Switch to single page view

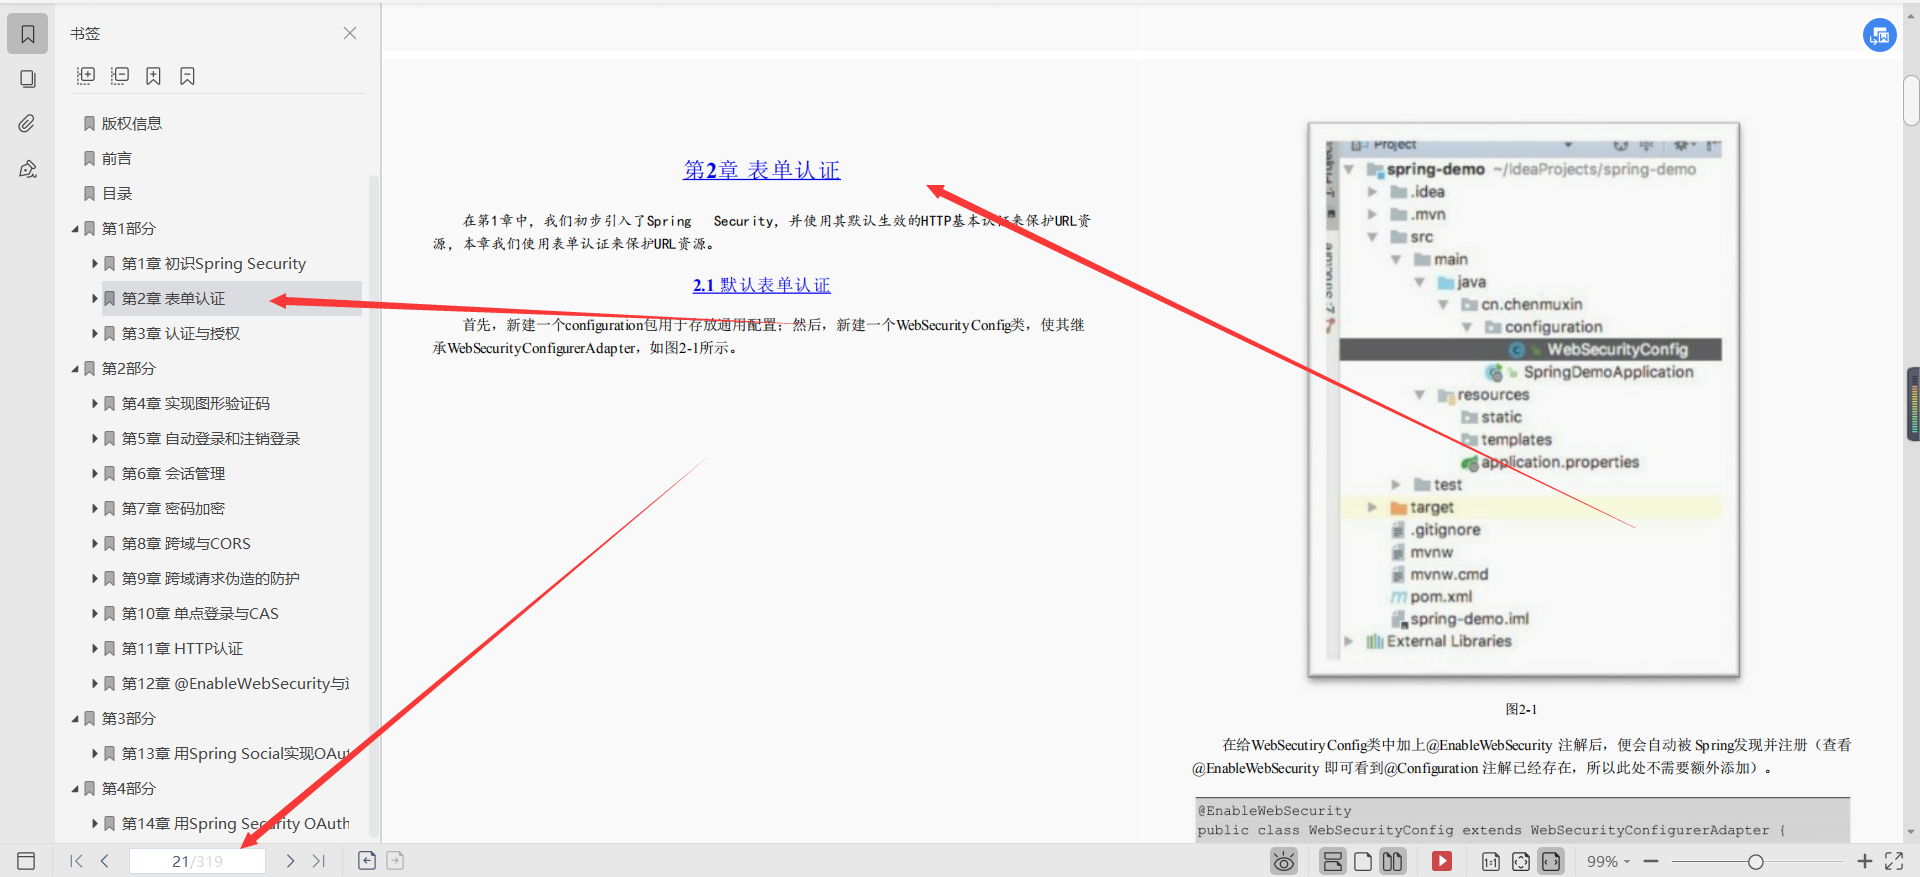[x=1363, y=861]
